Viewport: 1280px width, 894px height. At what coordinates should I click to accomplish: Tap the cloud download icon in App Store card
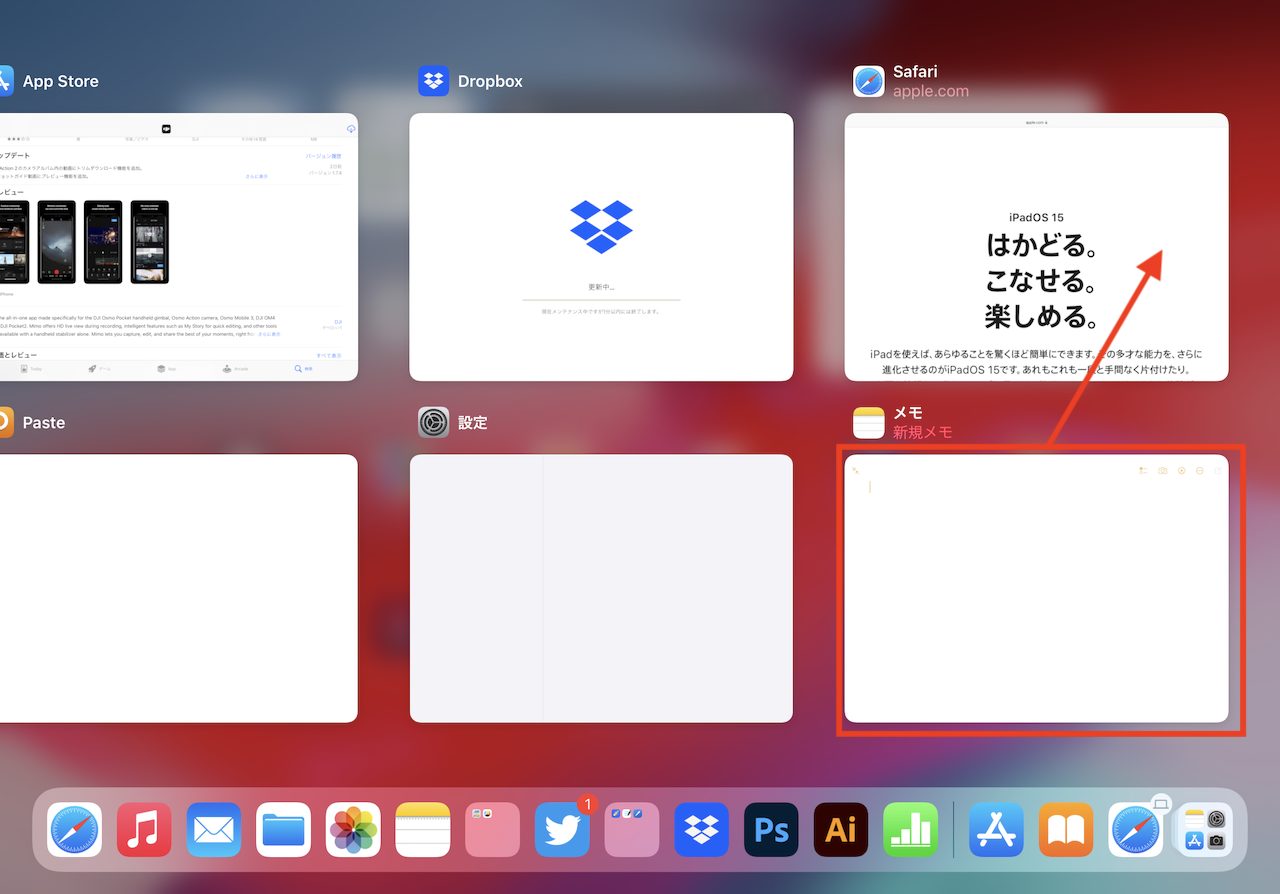pyautogui.click(x=351, y=129)
